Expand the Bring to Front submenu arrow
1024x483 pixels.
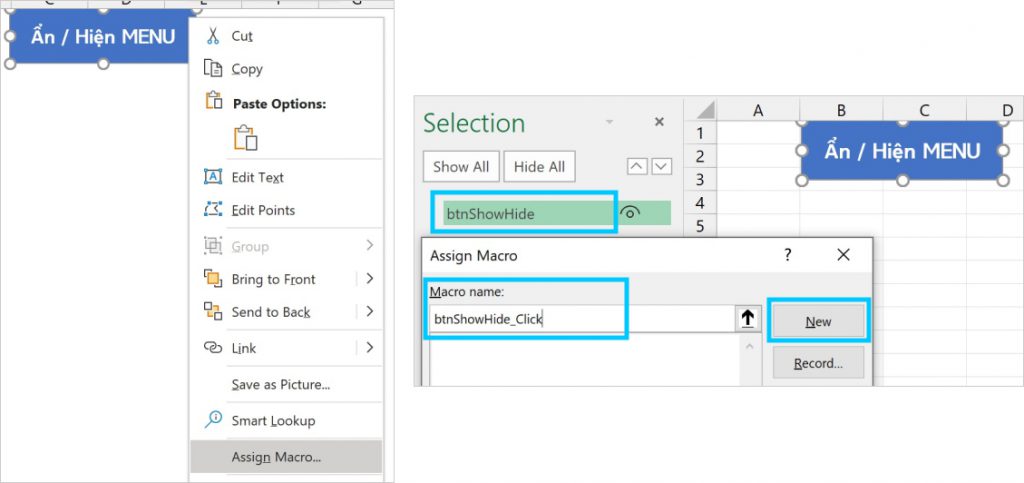[x=369, y=279]
